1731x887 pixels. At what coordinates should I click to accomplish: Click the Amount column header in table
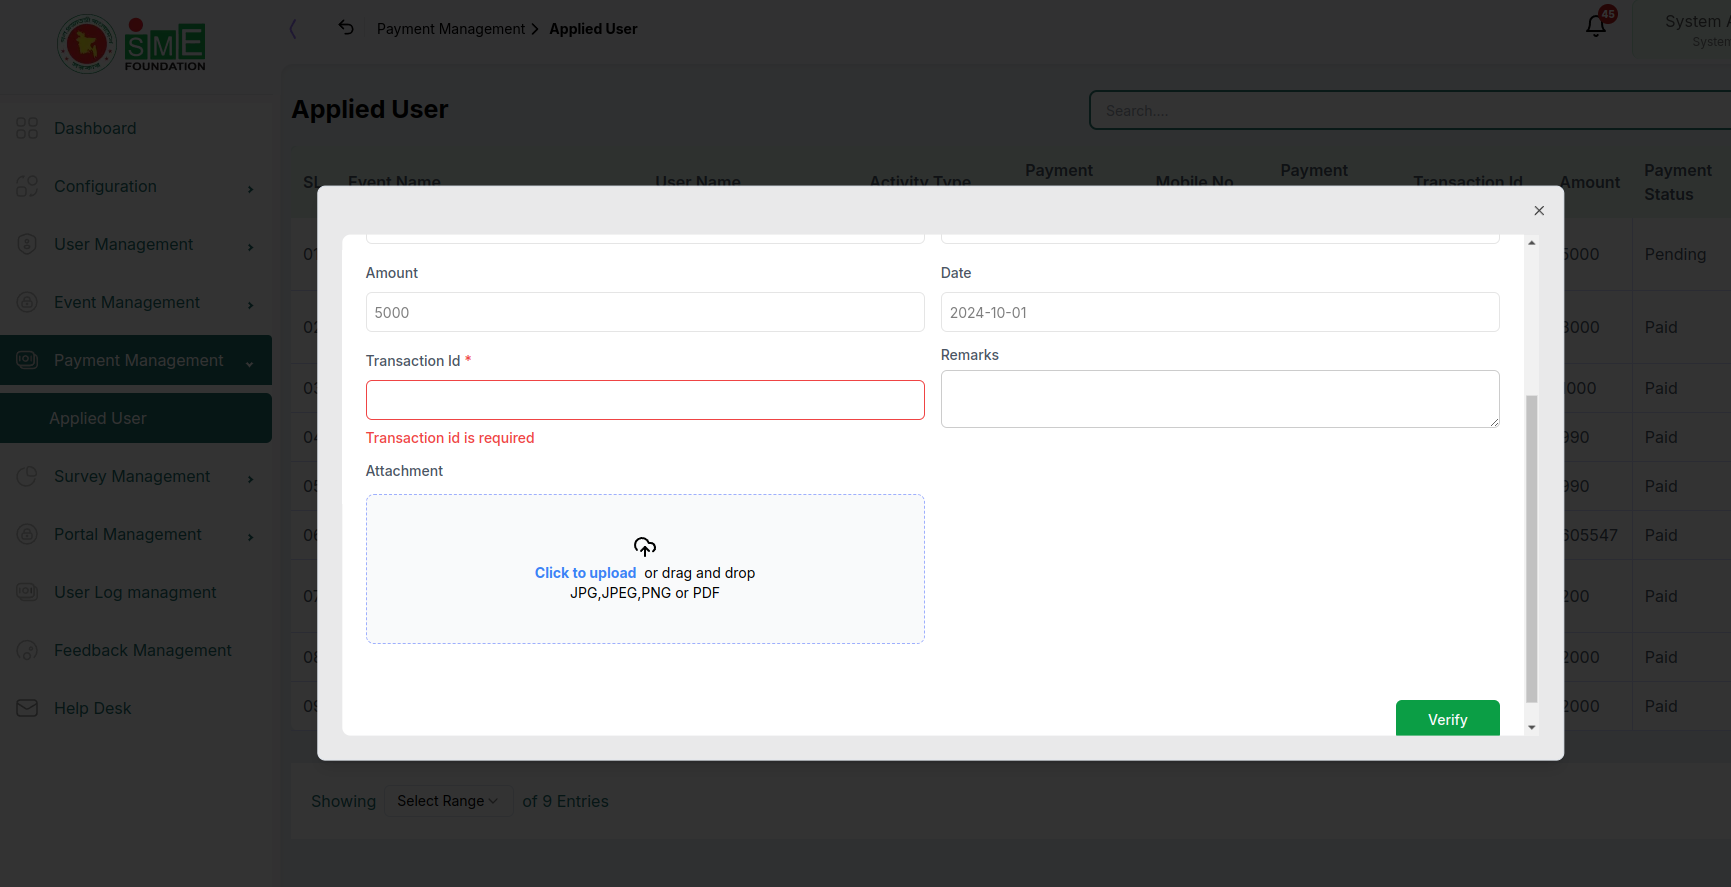1589,182
